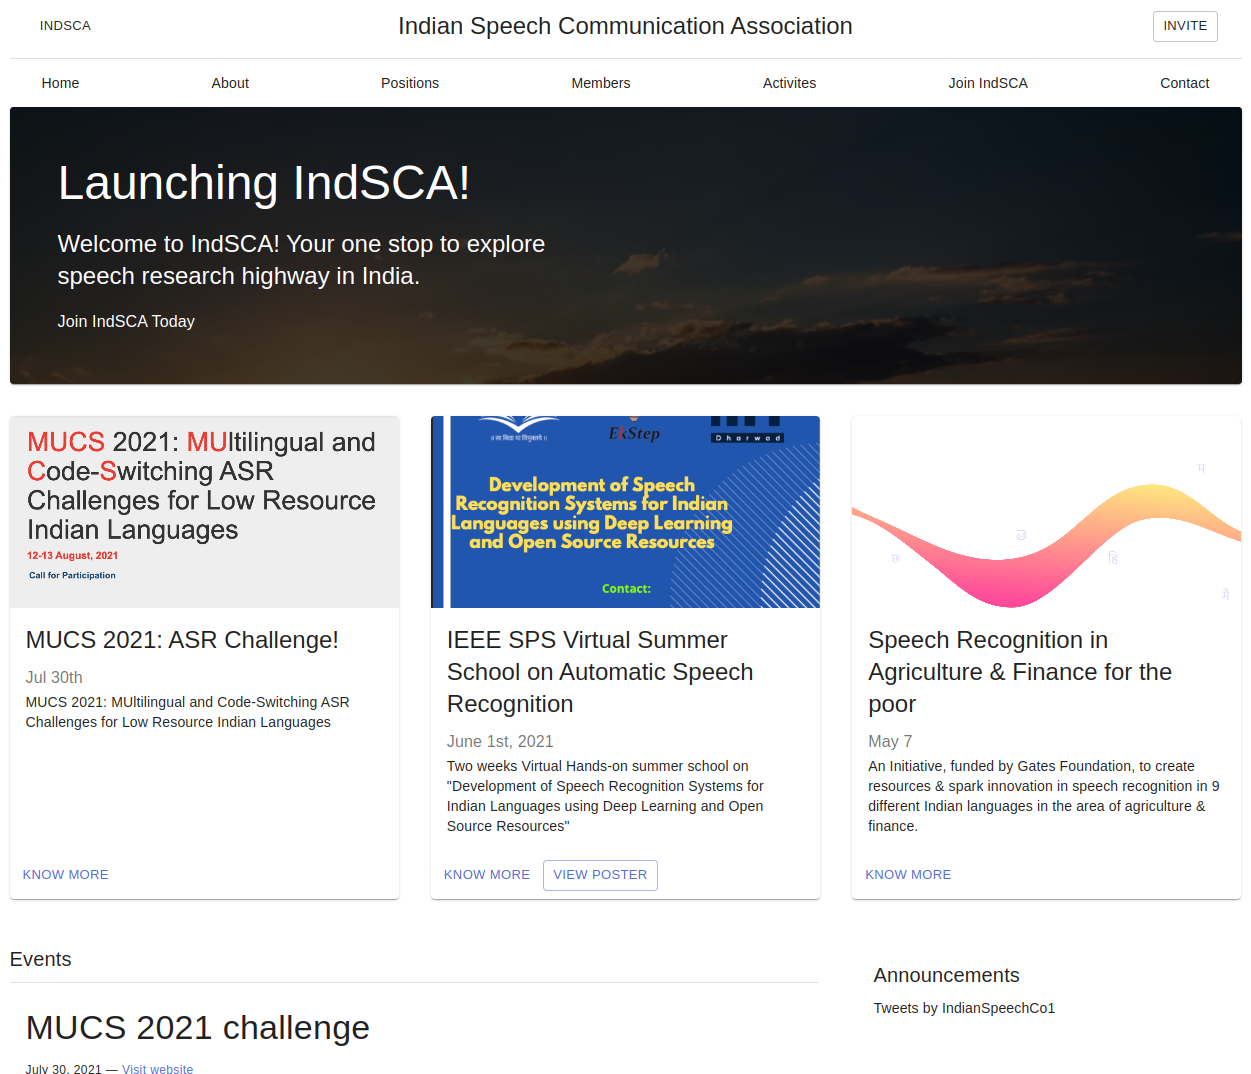1251x1074 pixels.
Task: Open the Home nav item
Action: click(x=60, y=83)
